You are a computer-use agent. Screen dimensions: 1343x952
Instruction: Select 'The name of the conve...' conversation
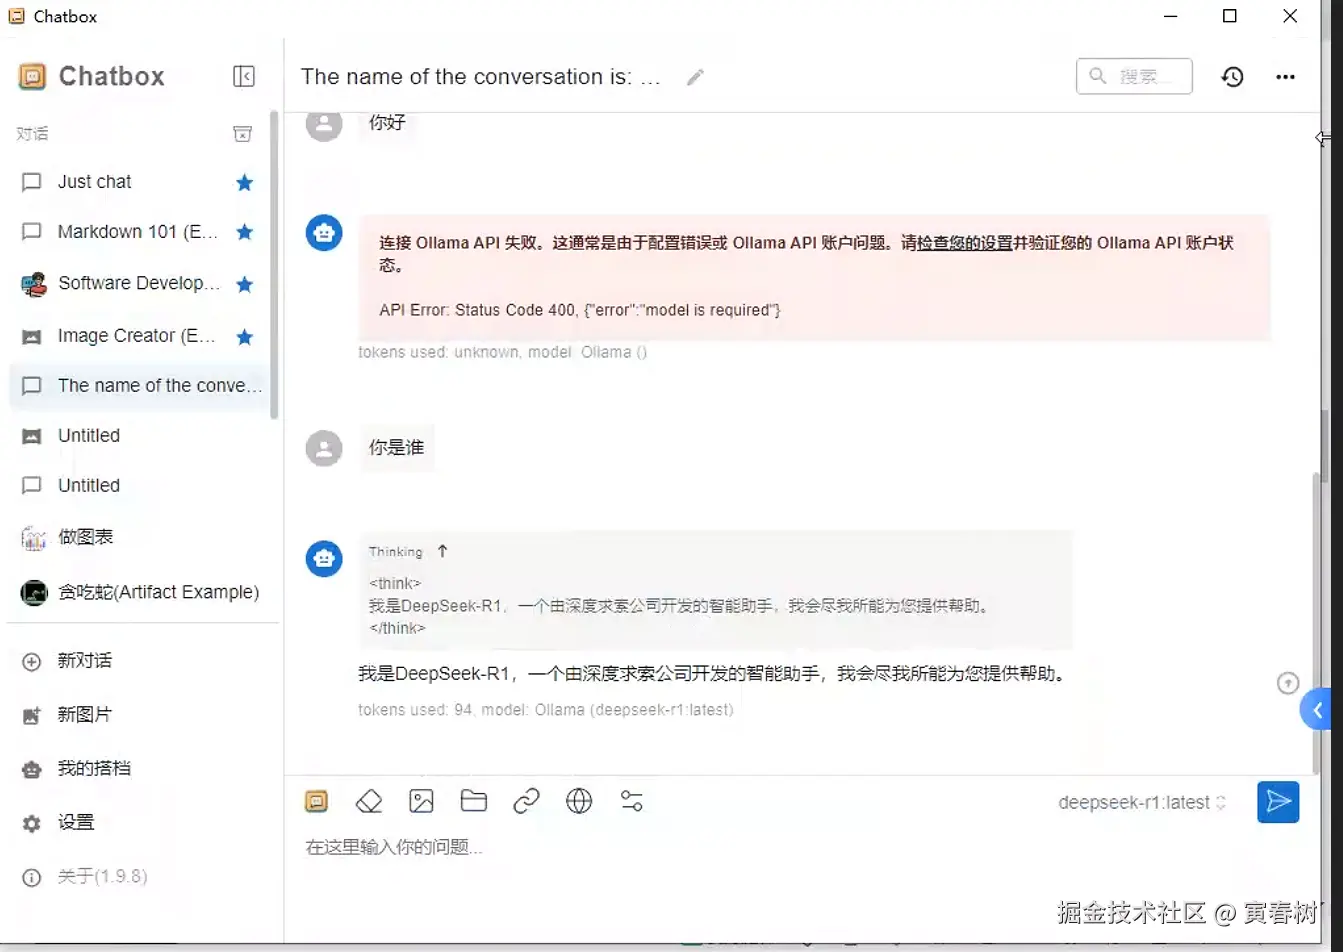140,386
